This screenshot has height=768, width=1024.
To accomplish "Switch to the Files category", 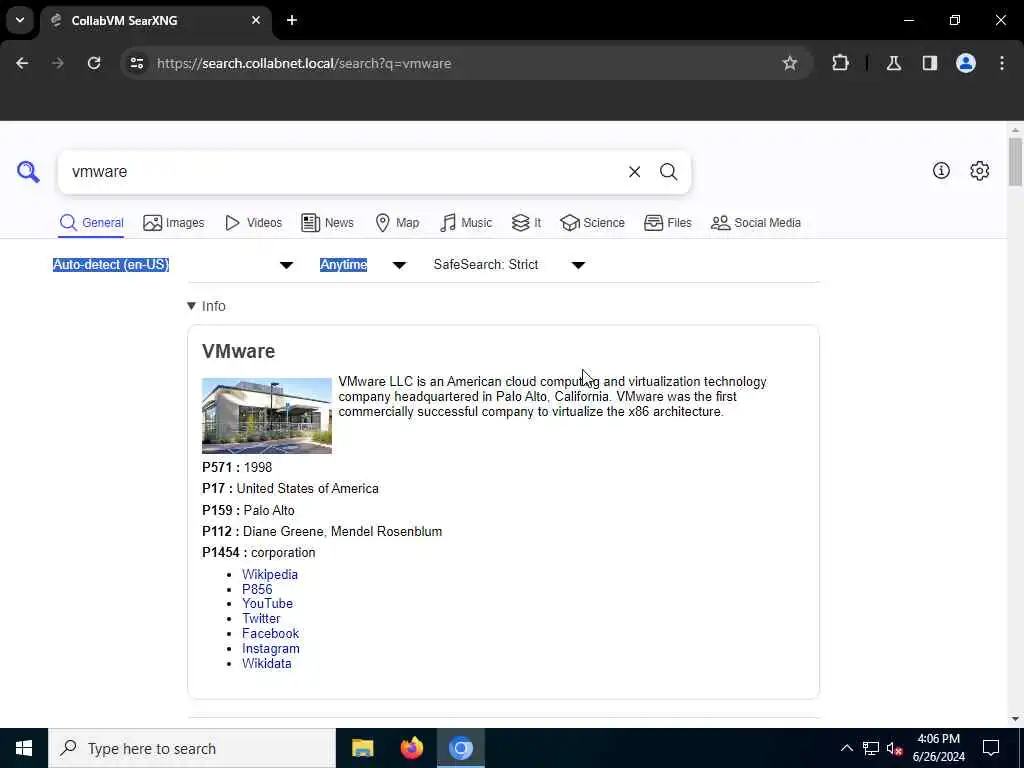I will (x=667, y=223).
